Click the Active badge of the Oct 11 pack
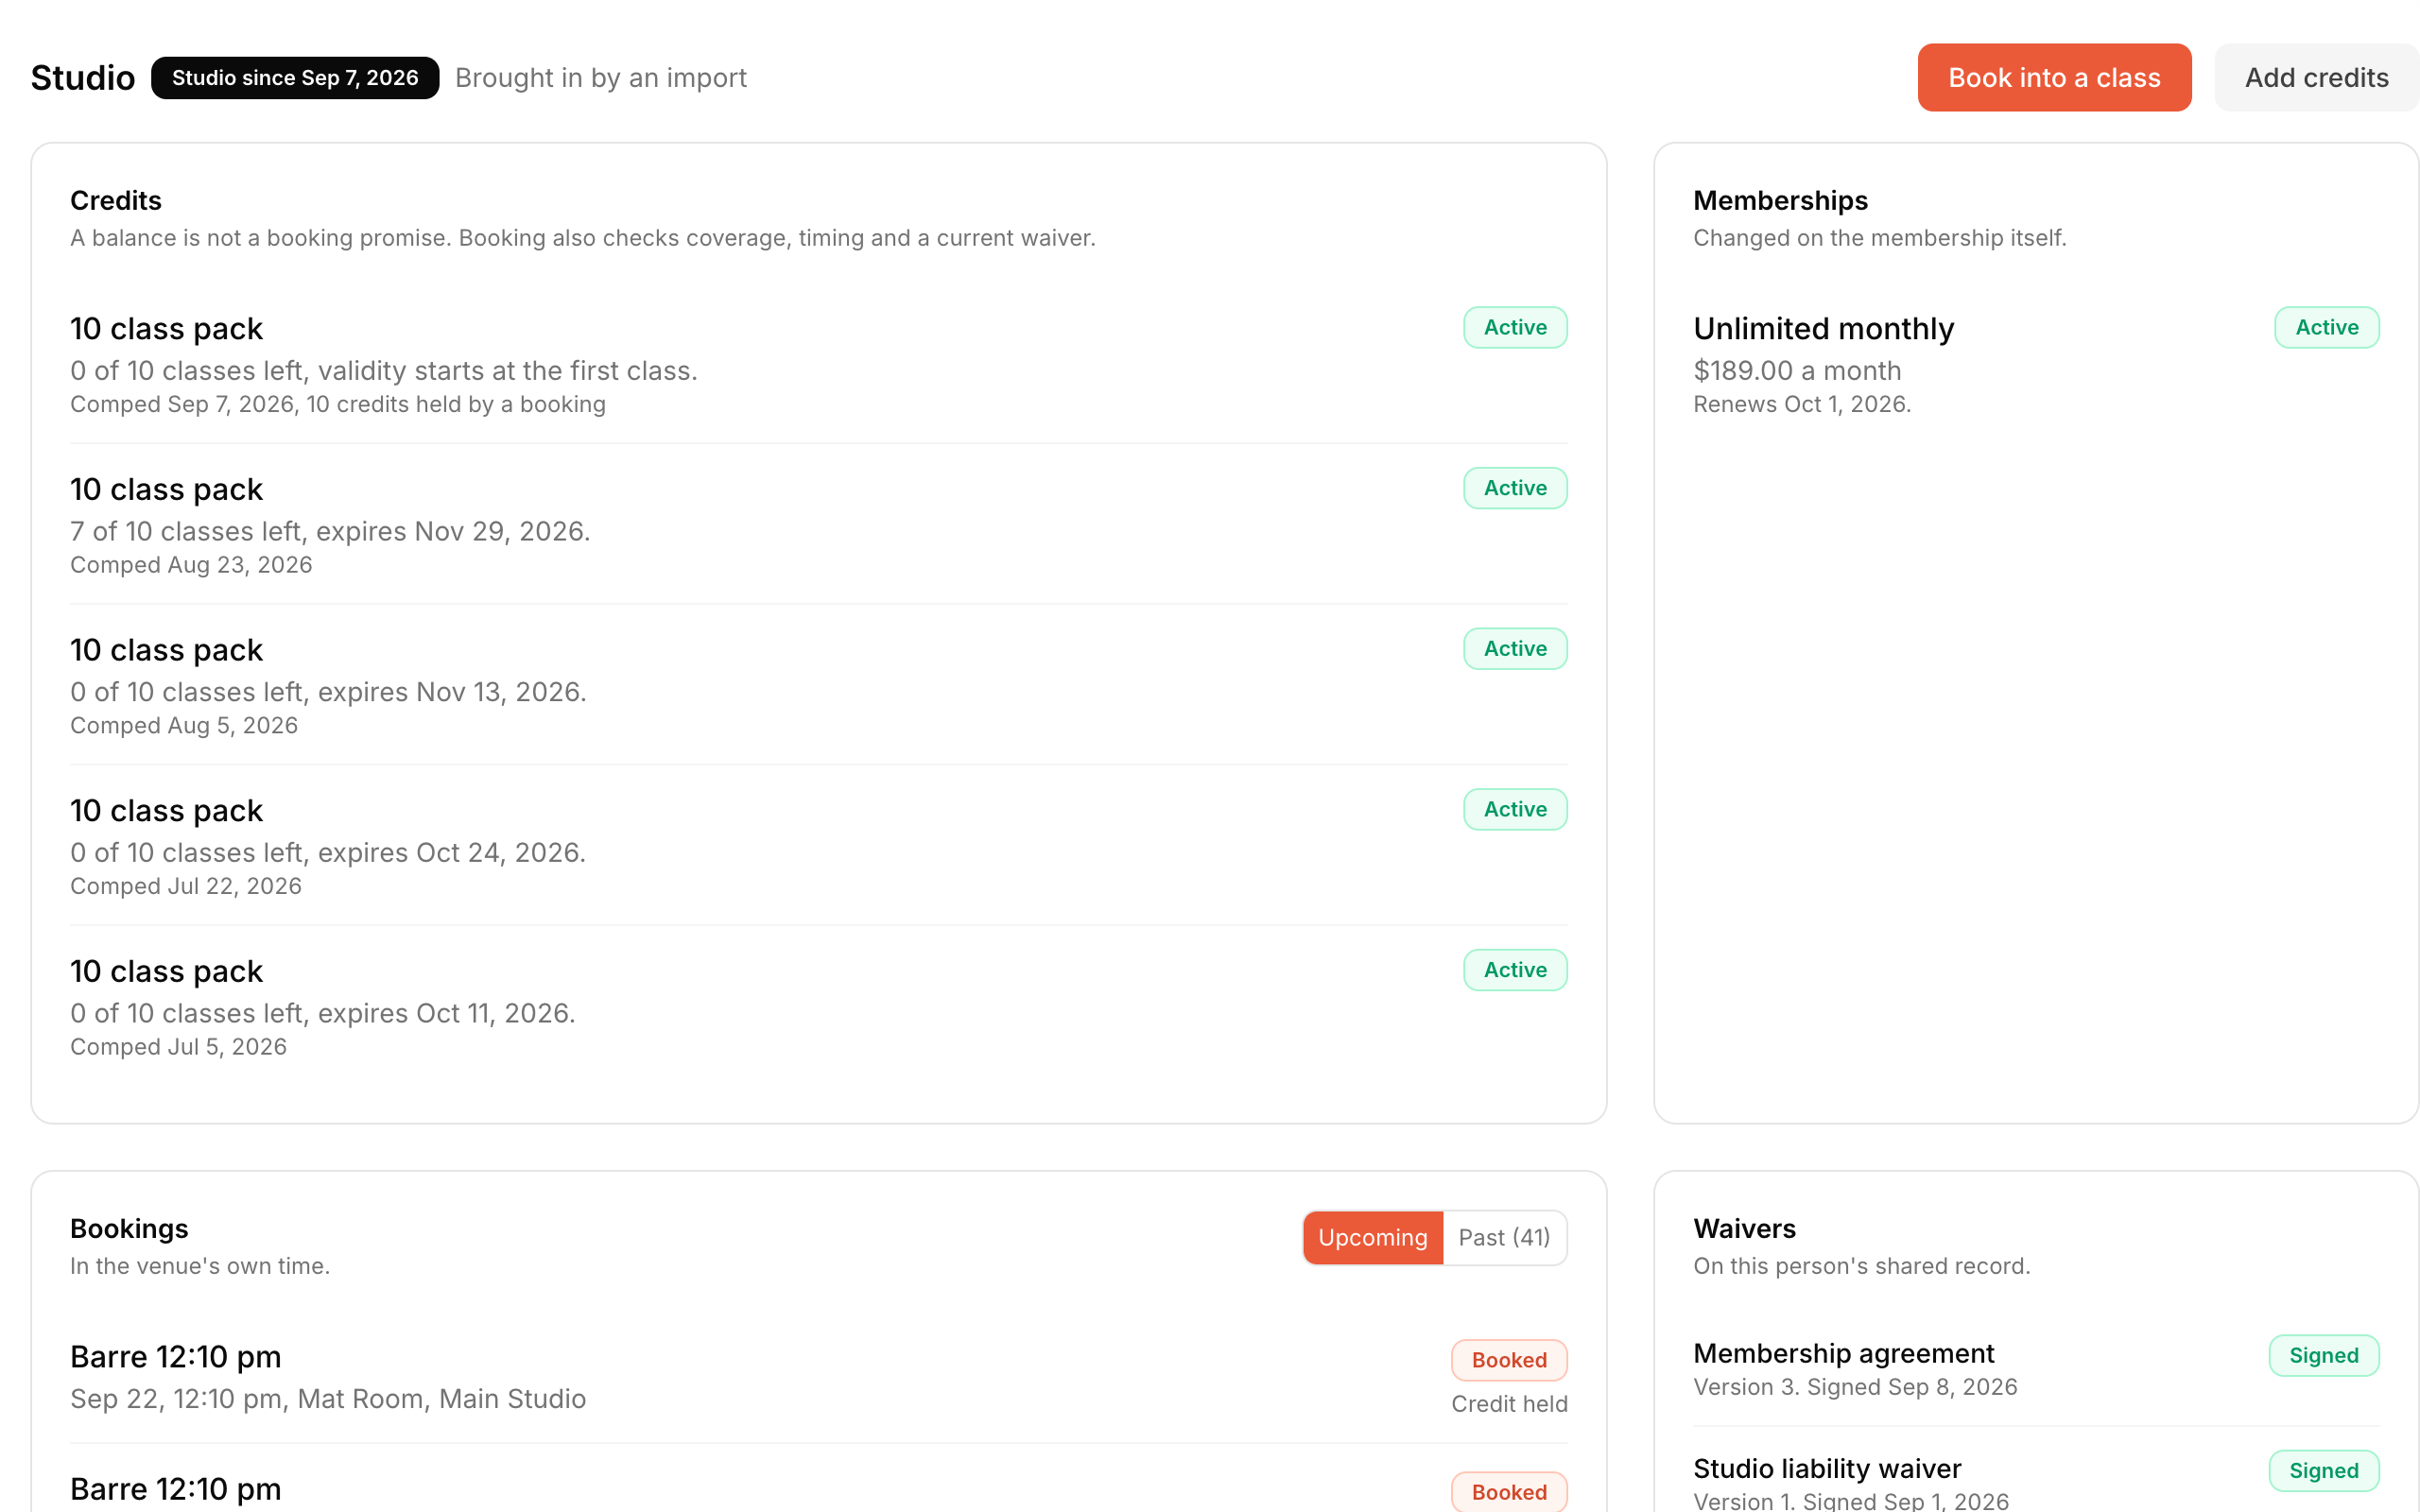 coord(1515,970)
